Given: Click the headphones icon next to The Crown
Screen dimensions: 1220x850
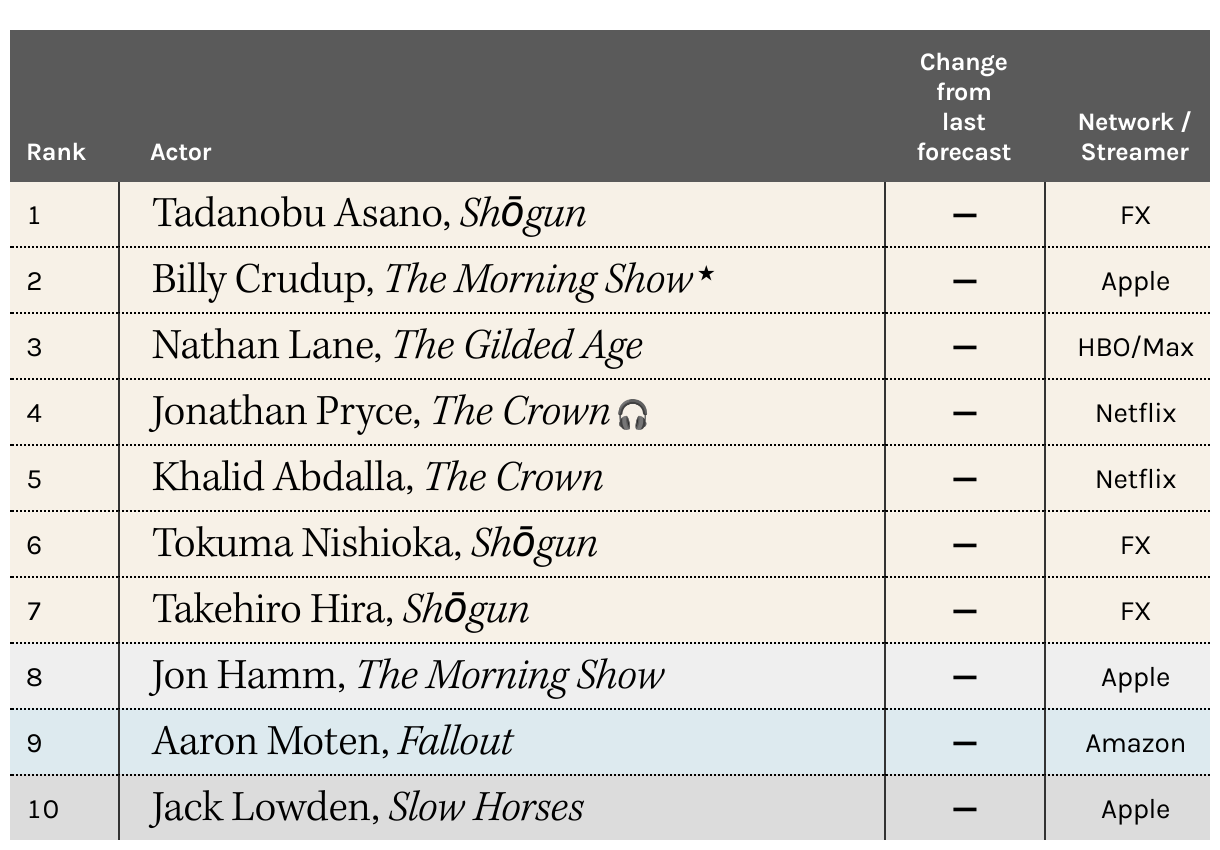Looking at the screenshot, I should tap(633, 414).
